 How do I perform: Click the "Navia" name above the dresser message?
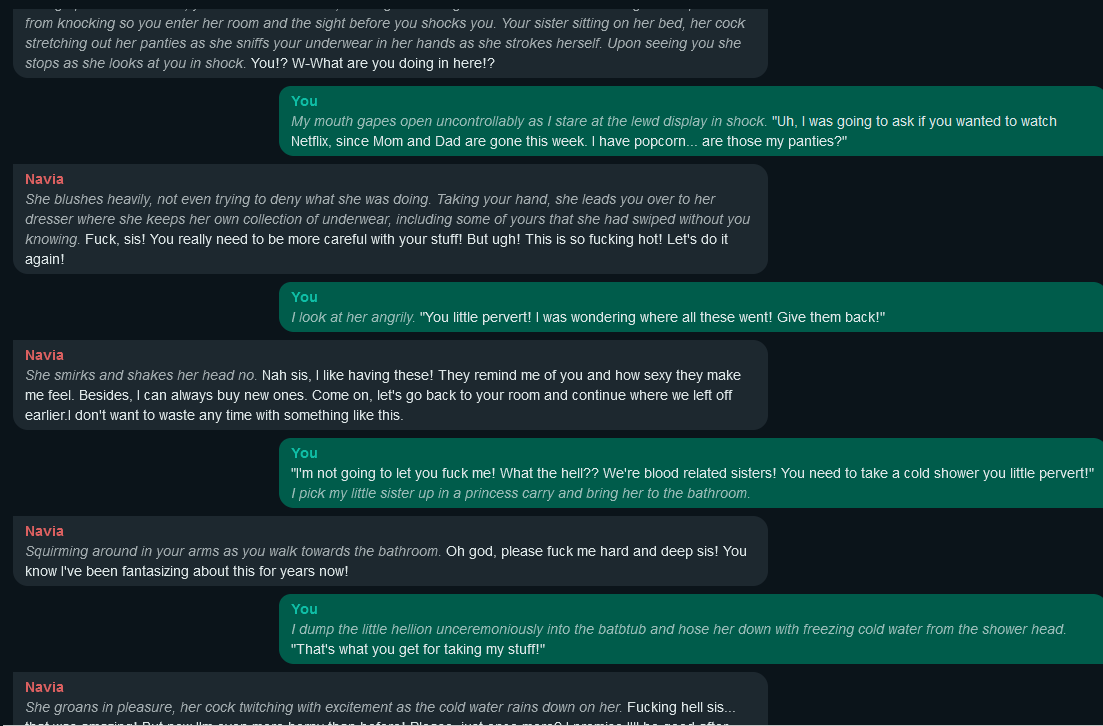tap(44, 179)
